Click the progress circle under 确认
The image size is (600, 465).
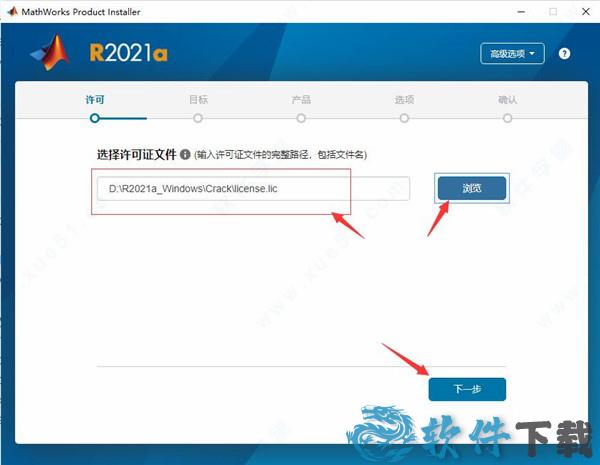[x=508, y=118]
